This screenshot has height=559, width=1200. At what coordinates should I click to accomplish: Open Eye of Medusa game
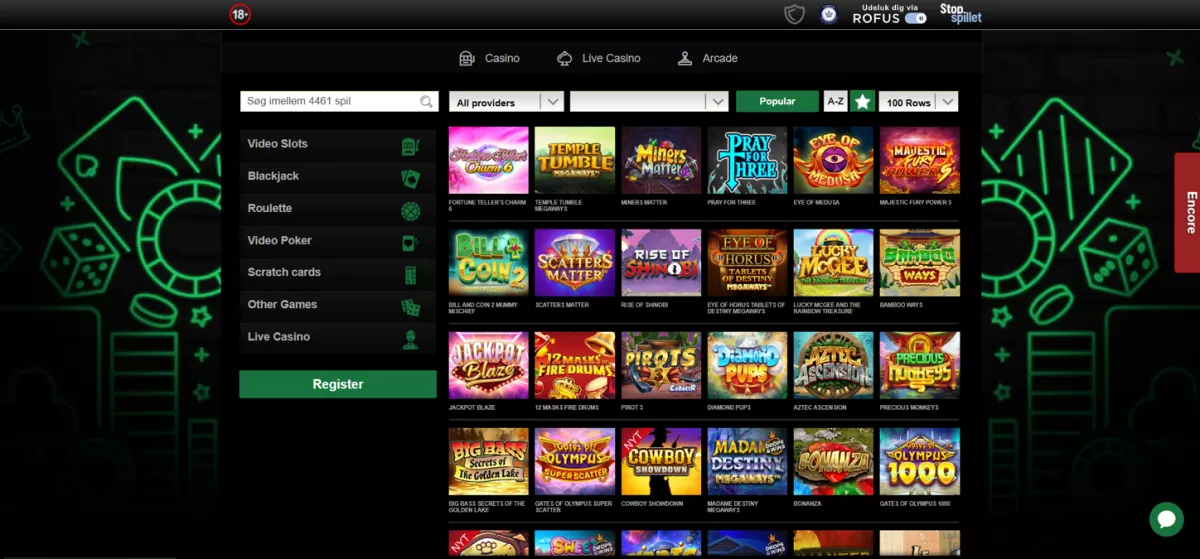coord(833,160)
